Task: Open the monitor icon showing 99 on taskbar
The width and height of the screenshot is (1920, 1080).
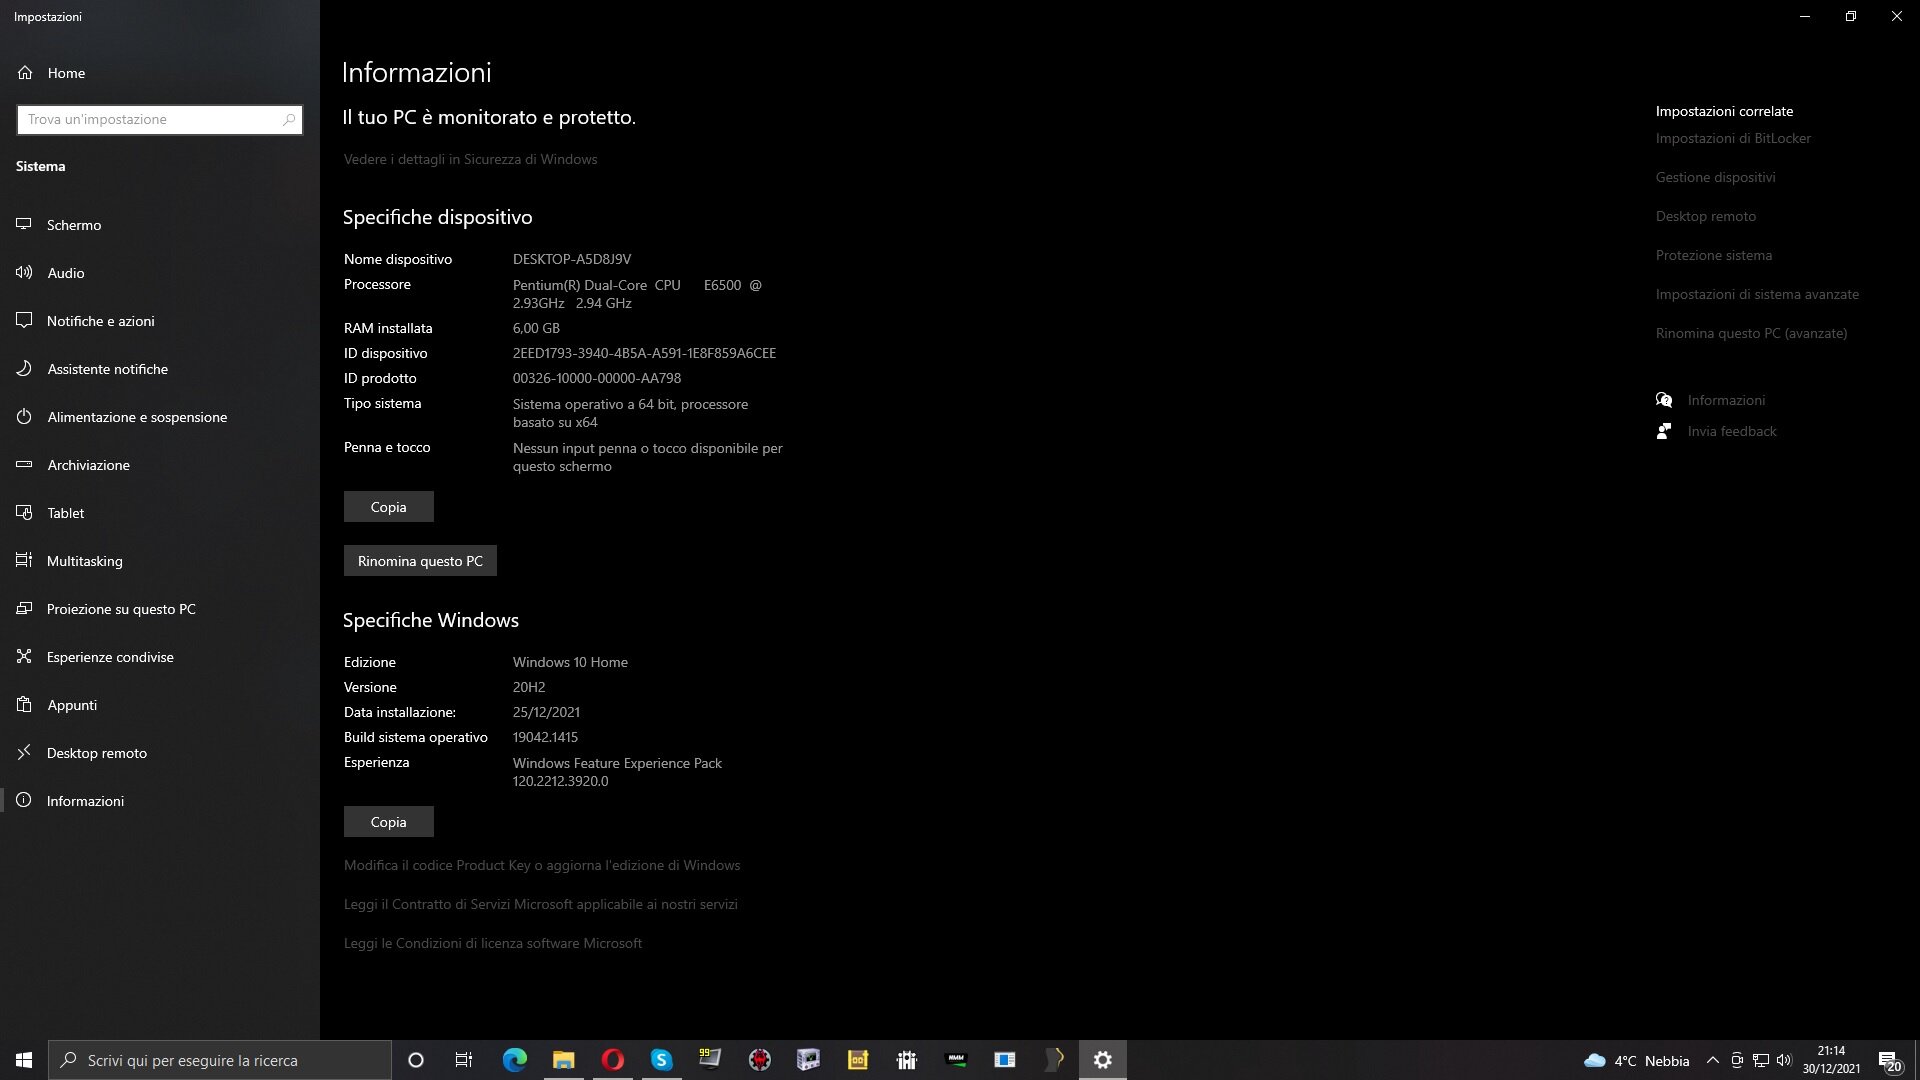Action: pos(710,1058)
